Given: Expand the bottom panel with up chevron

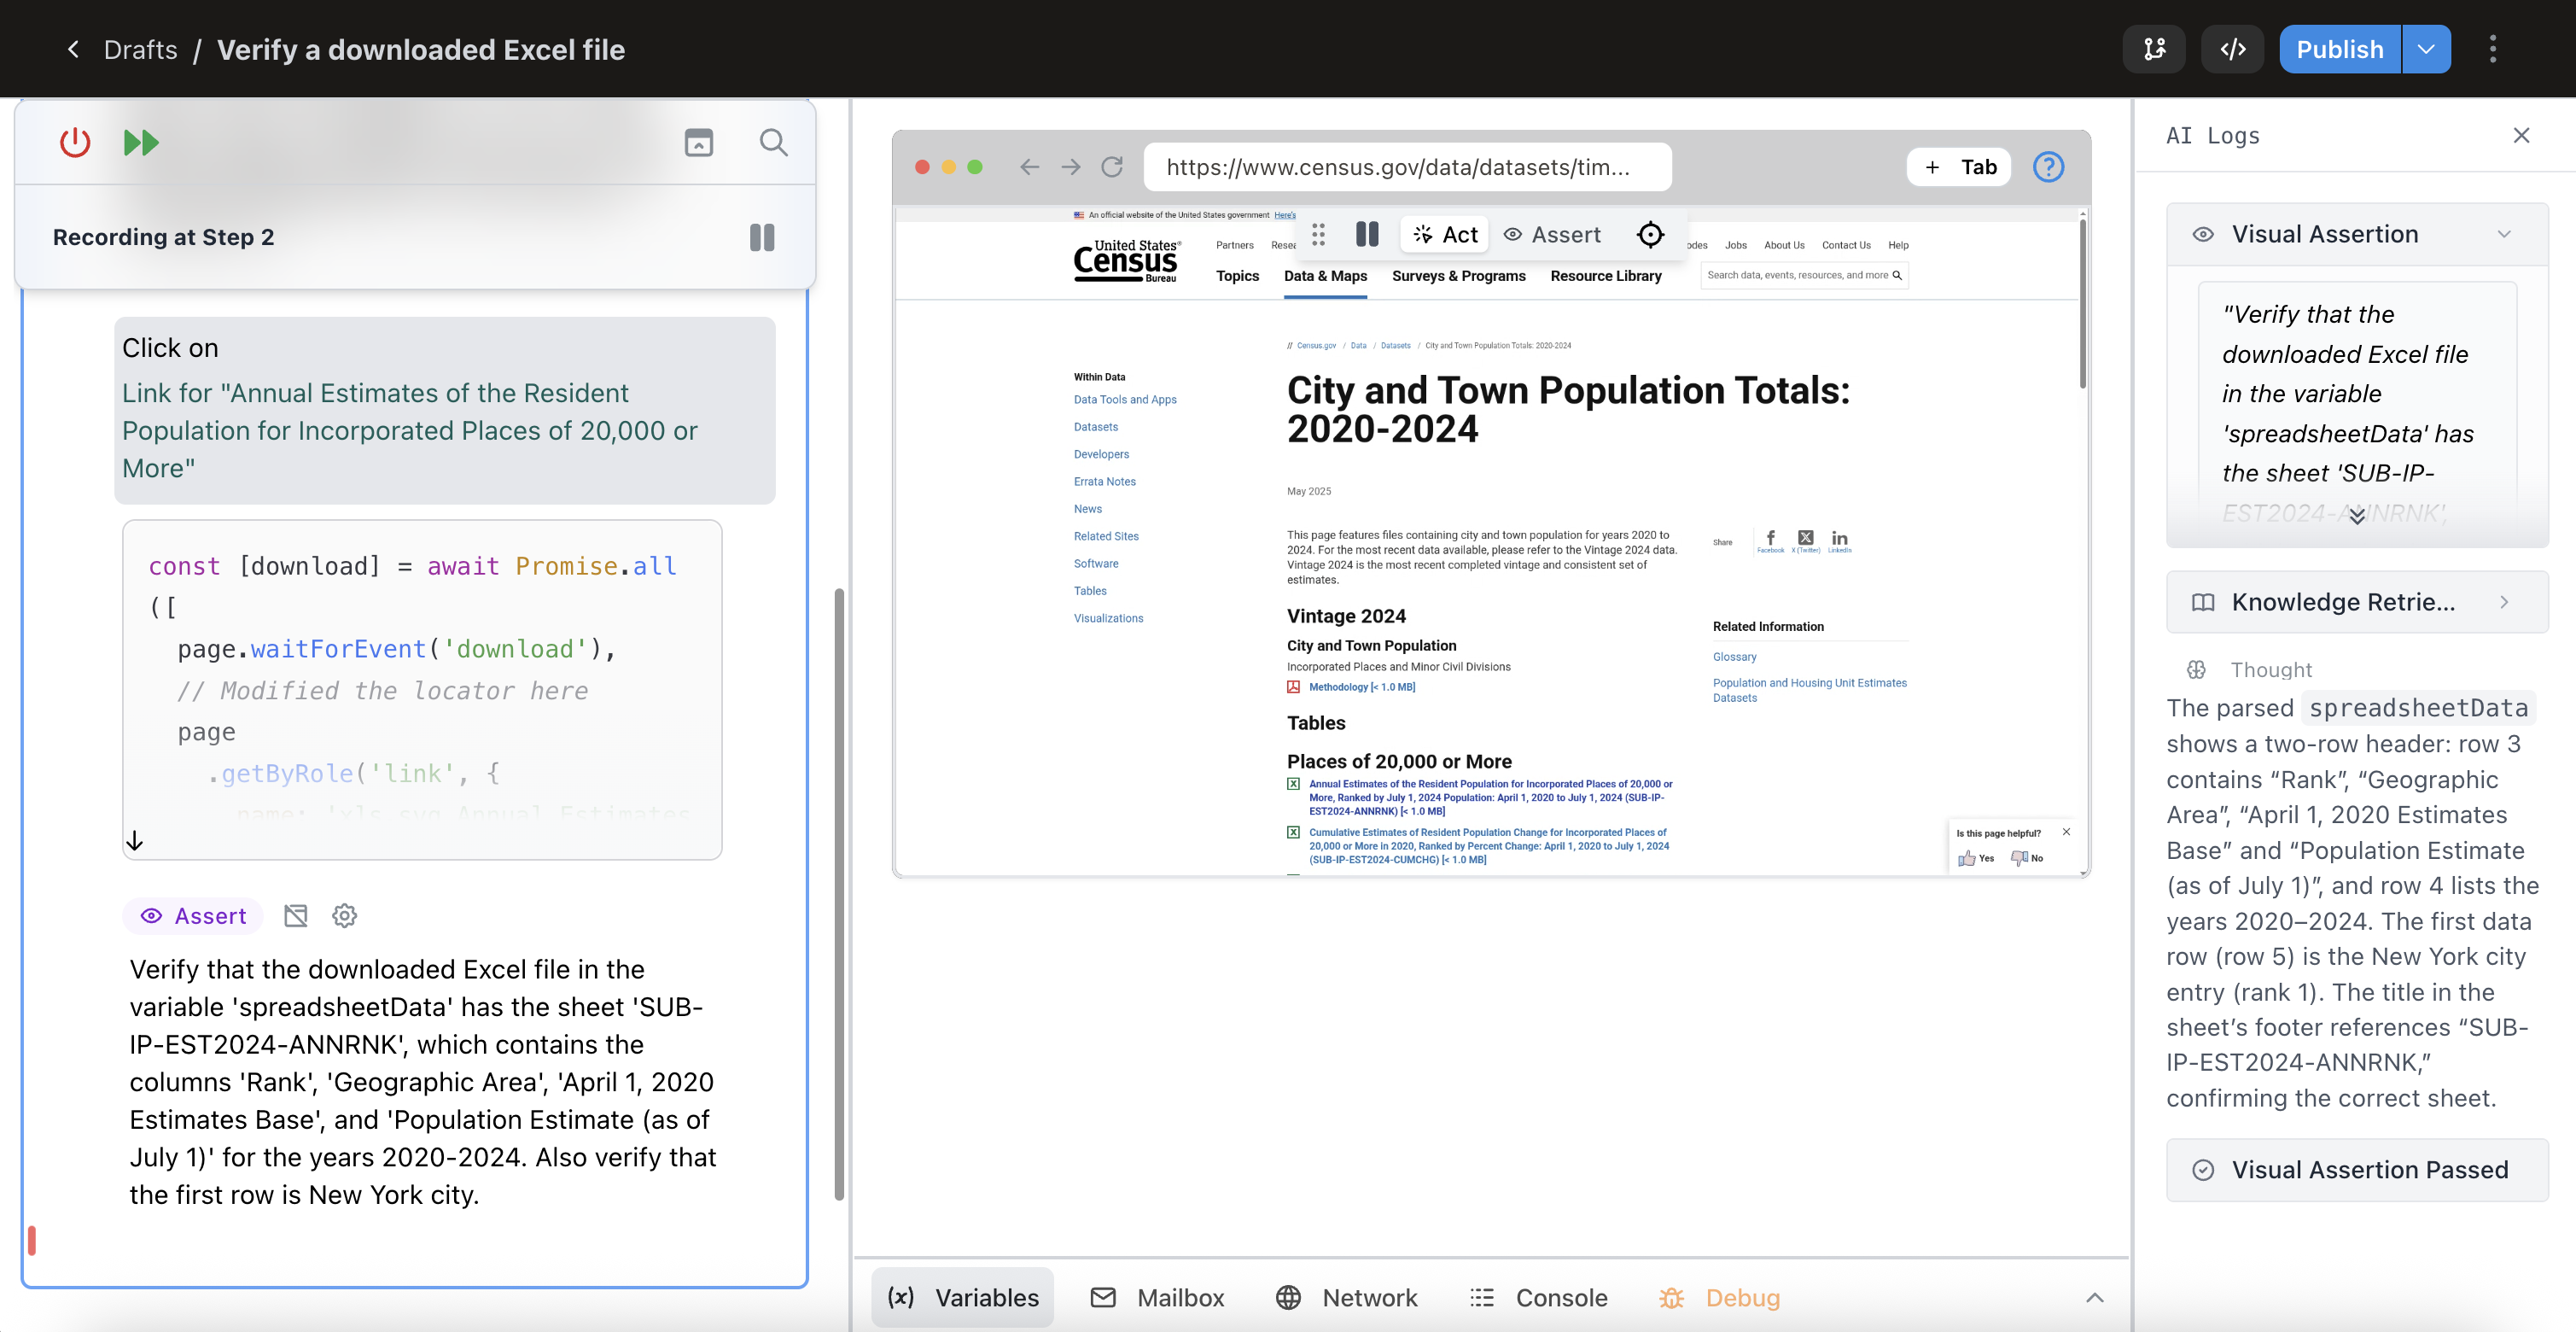Looking at the screenshot, I should tap(2094, 1297).
